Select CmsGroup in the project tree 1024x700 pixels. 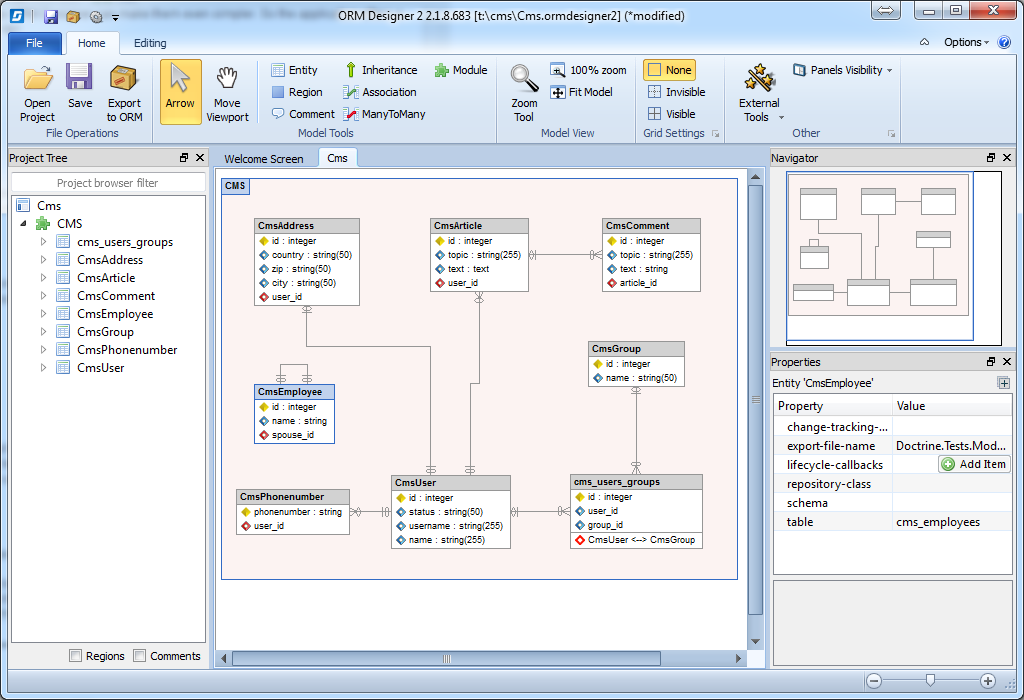105,332
